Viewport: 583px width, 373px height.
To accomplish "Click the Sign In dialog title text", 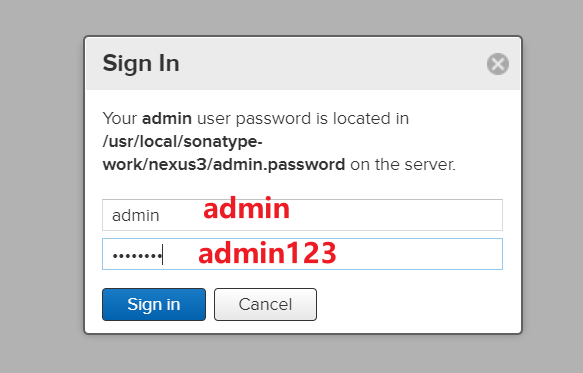I will (141, 63).
